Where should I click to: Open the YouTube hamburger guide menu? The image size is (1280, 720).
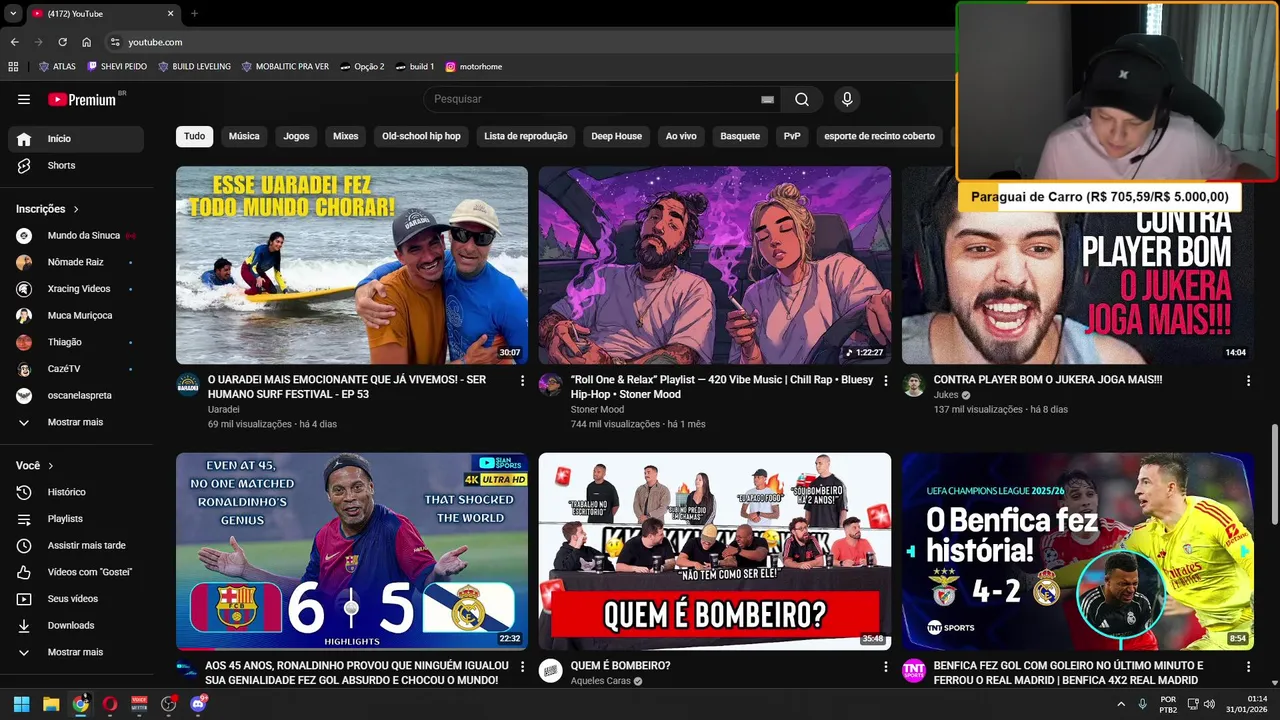pyautogui.click(x=24, y=99)
